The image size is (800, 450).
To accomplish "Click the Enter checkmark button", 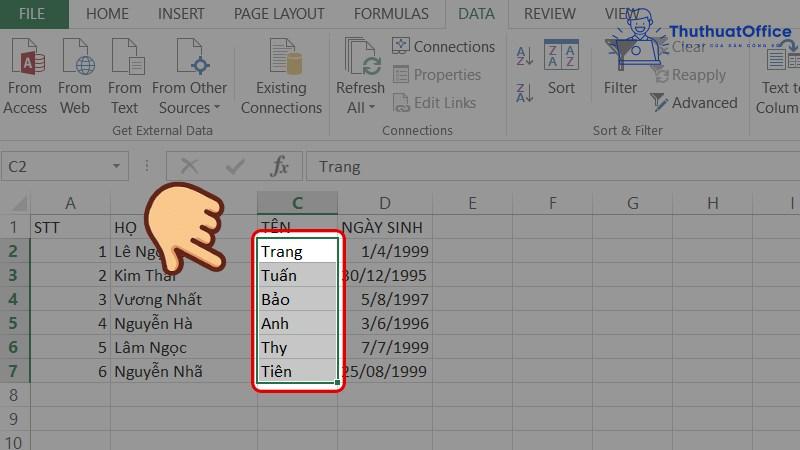I will (235, 166).
